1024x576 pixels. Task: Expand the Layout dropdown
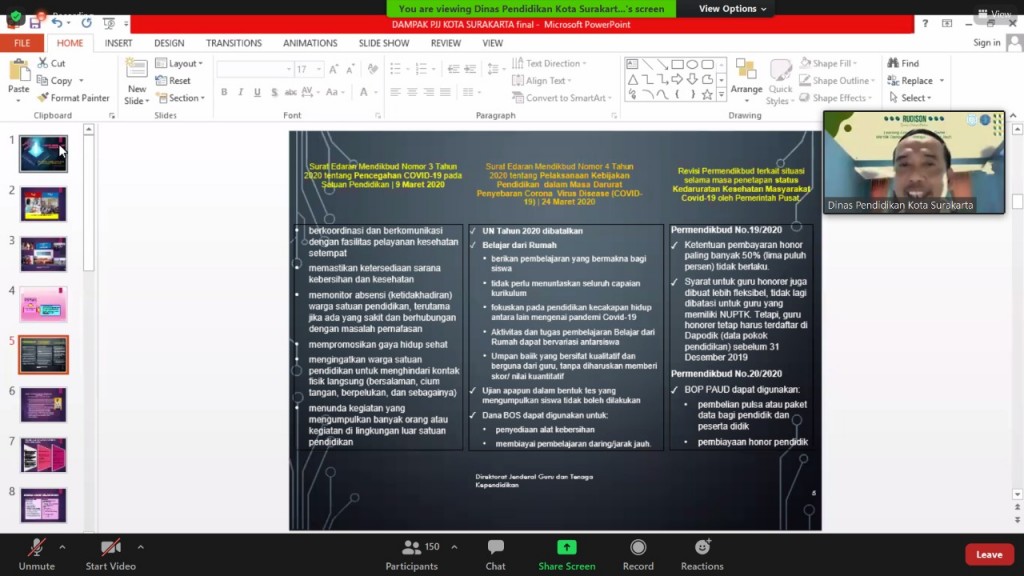(184, 63)
